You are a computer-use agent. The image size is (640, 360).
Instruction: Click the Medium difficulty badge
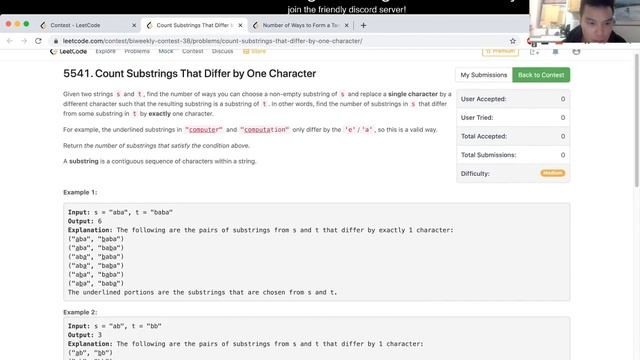coord(553,173)
